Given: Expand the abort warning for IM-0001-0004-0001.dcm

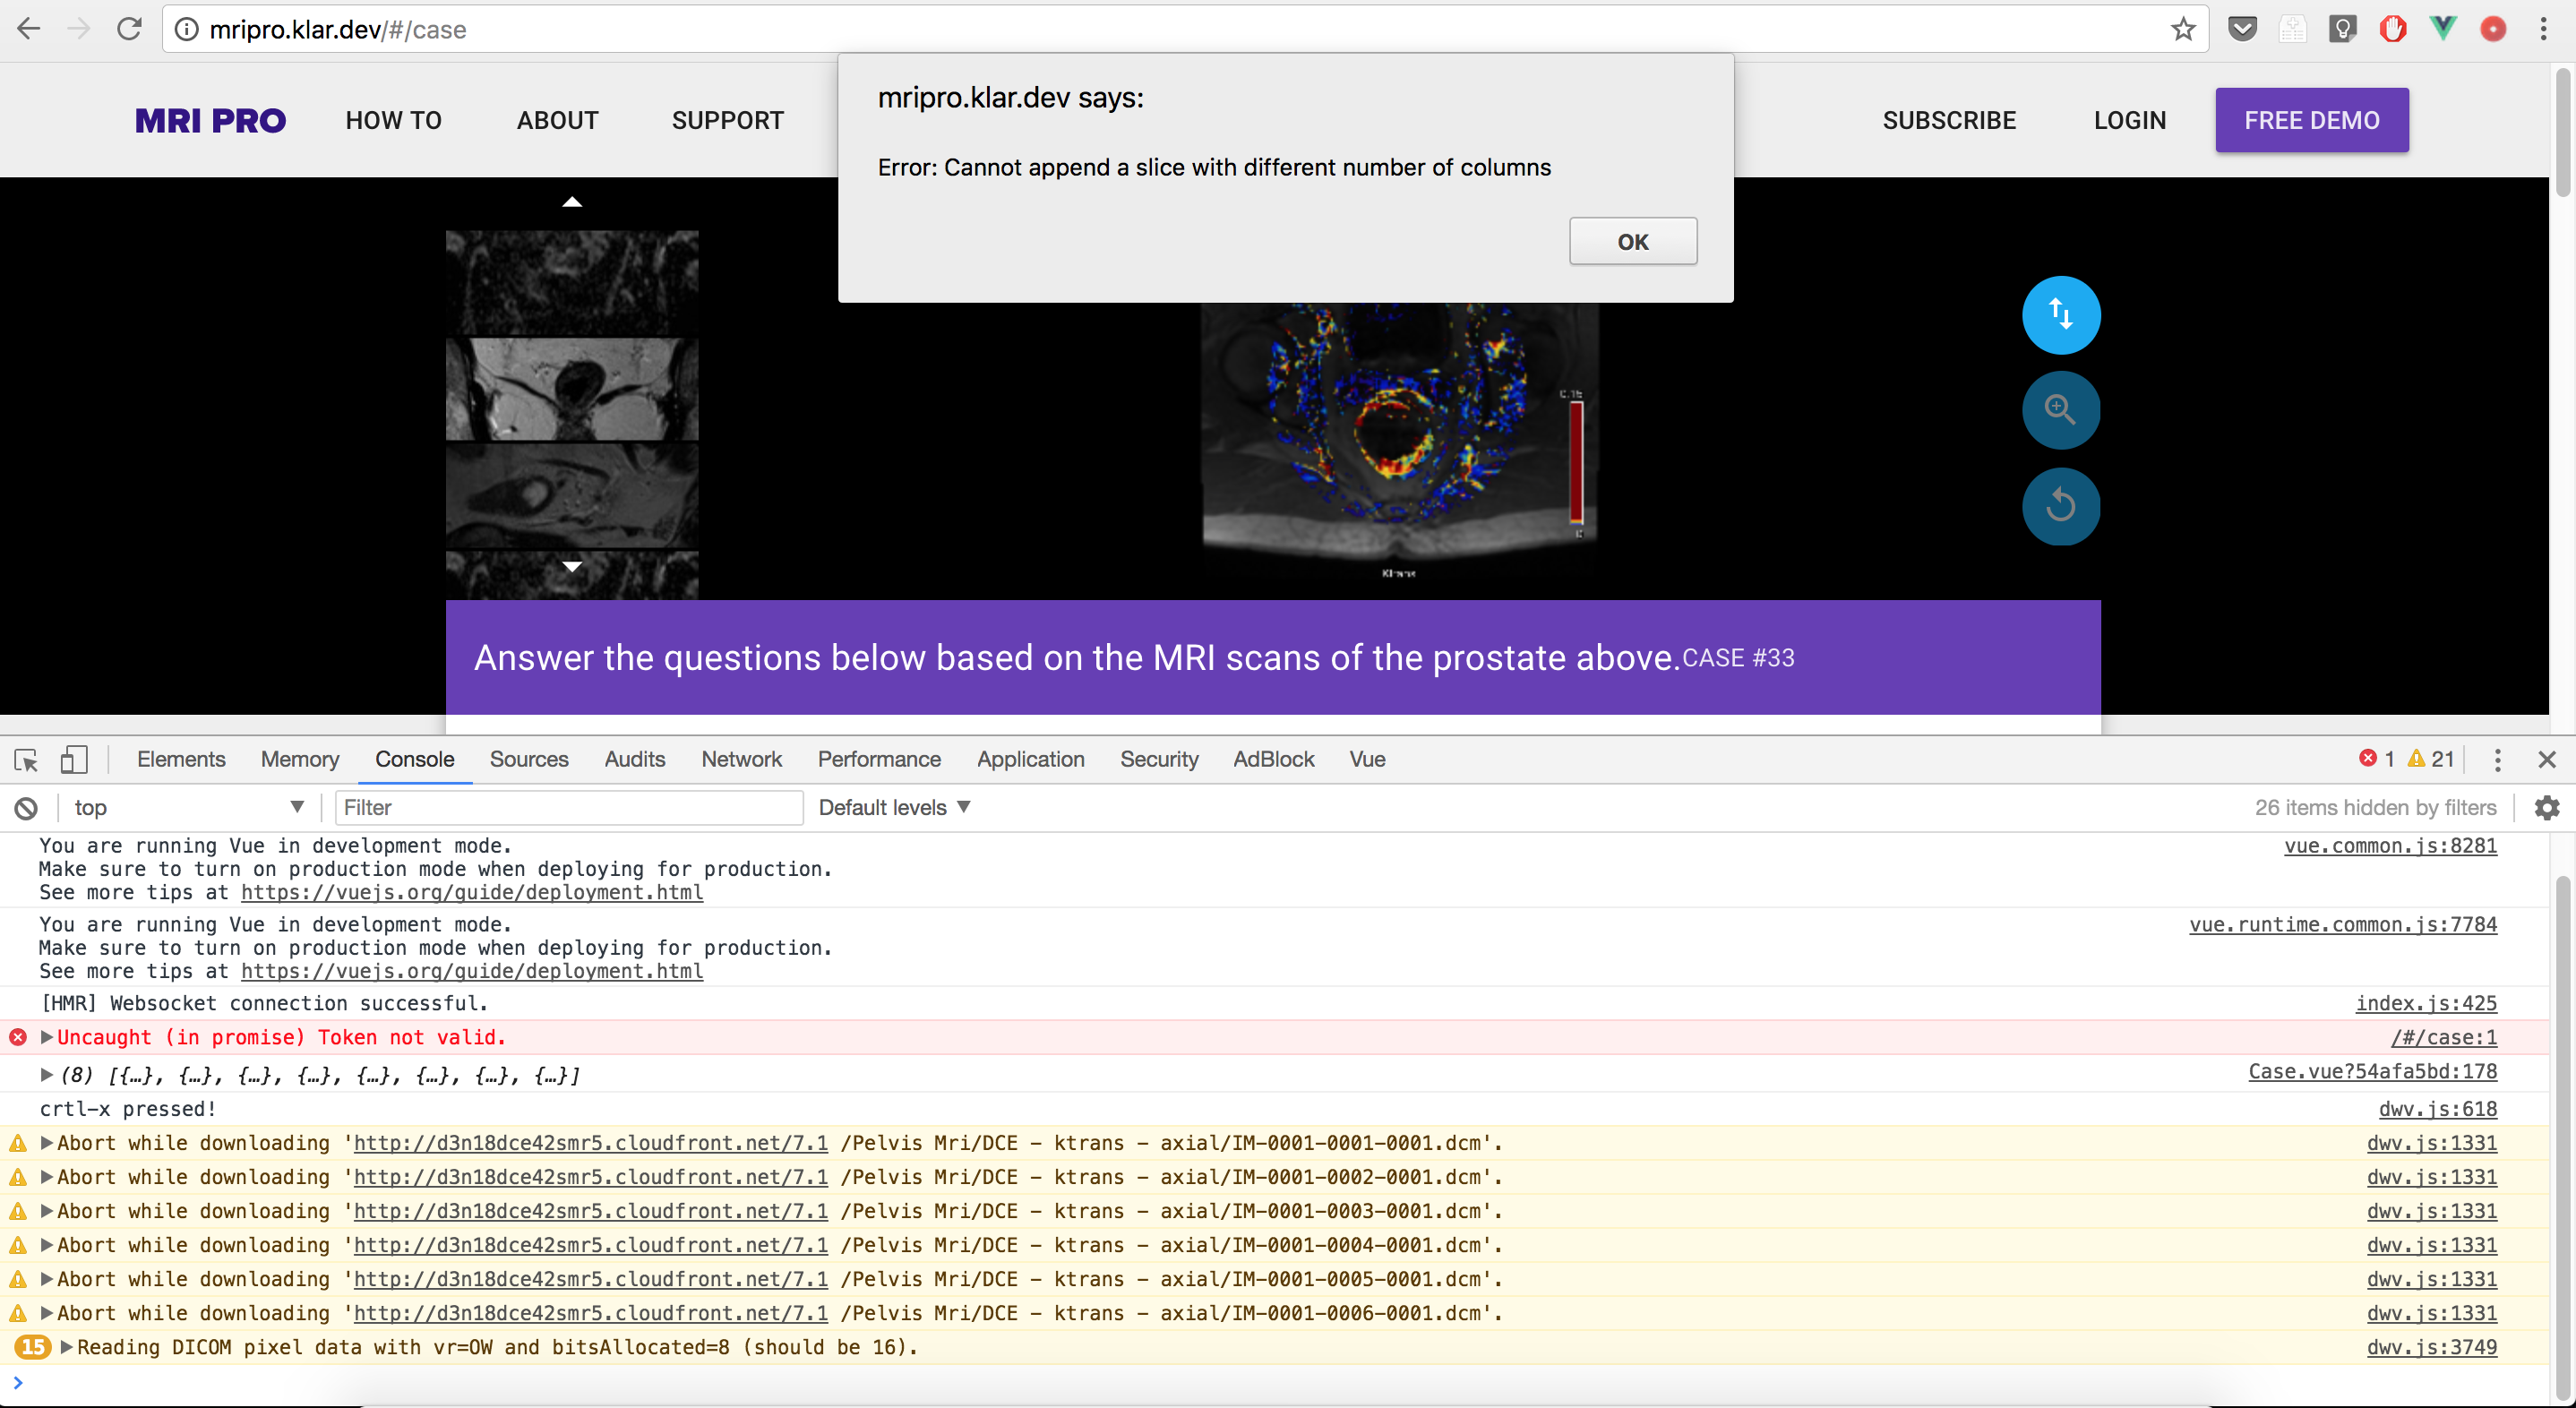Looking at the screenshot, I should point(46,1245).
